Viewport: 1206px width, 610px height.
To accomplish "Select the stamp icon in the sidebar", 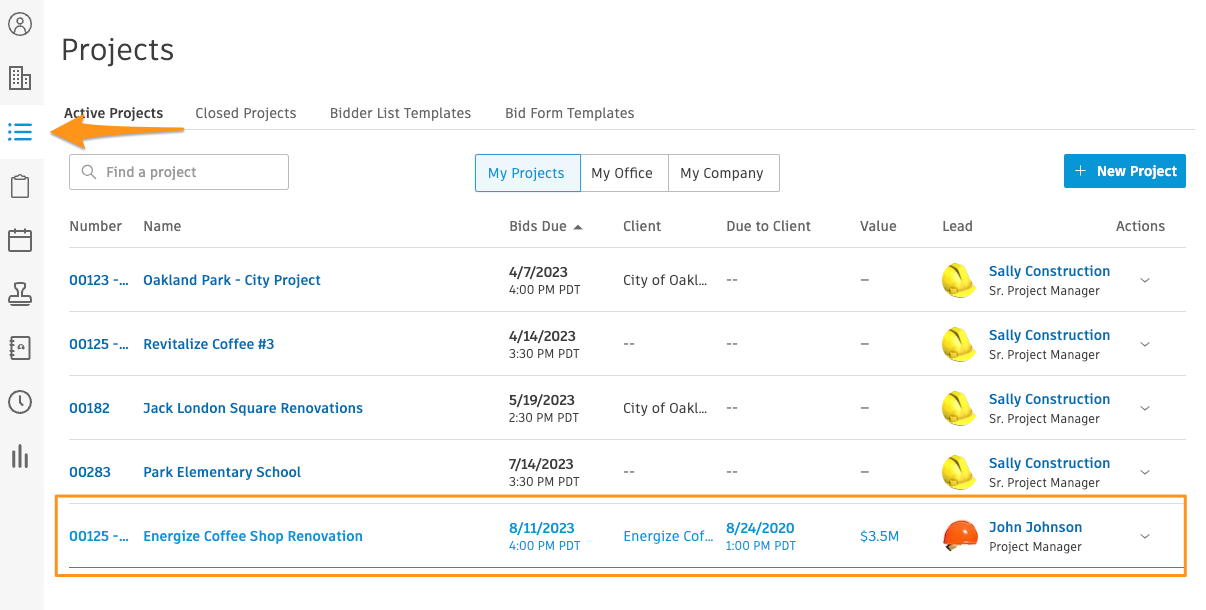I will click(x=21, y=293).
